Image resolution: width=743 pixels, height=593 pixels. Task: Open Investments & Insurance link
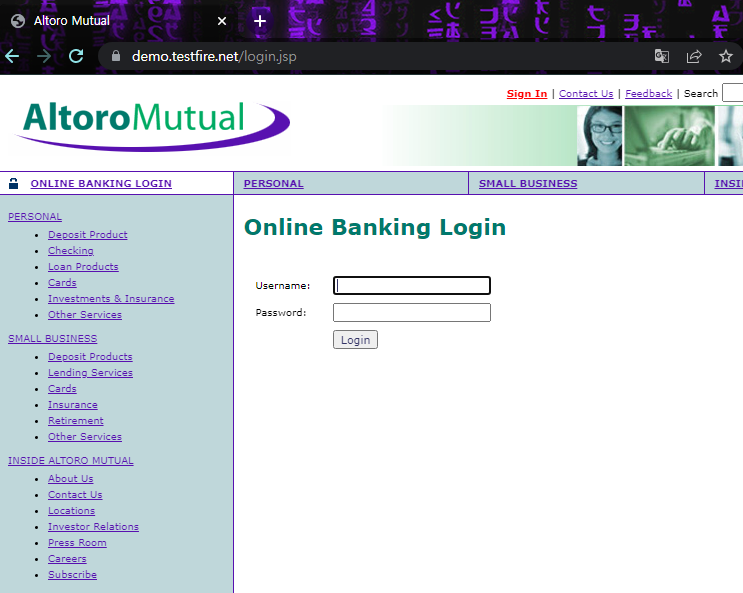[x=111, y=299]
